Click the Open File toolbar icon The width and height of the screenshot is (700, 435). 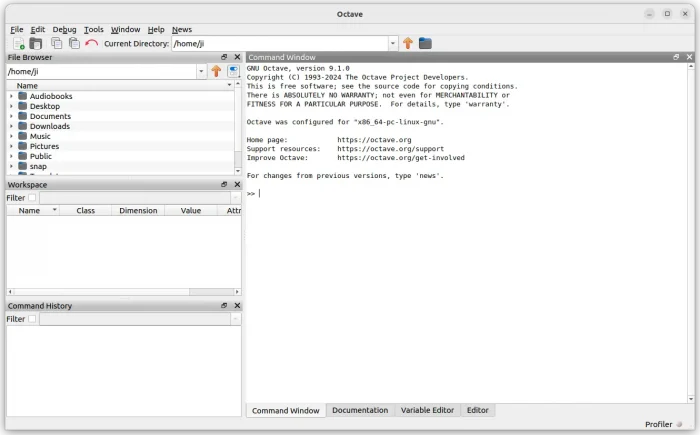pyautogui.click(x=36, y=43)
